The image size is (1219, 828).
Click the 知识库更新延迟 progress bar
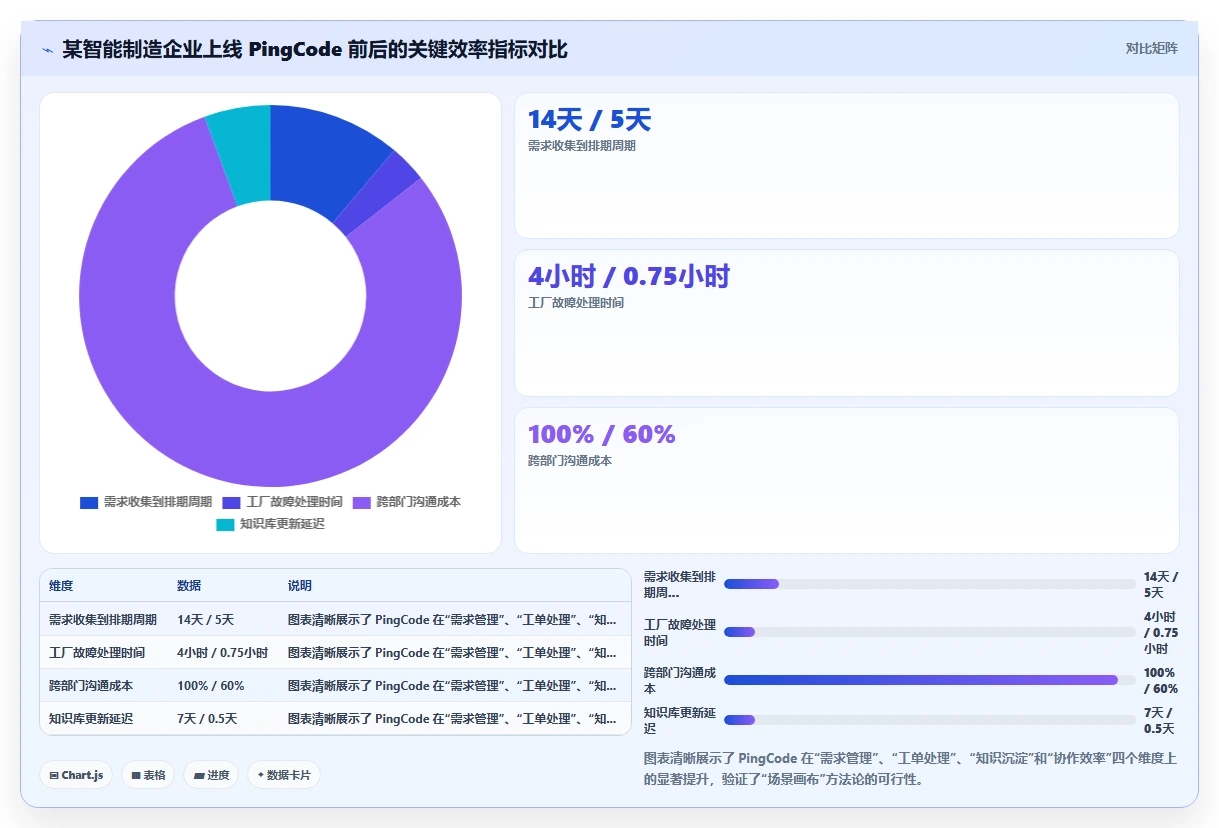click(929, 720)
